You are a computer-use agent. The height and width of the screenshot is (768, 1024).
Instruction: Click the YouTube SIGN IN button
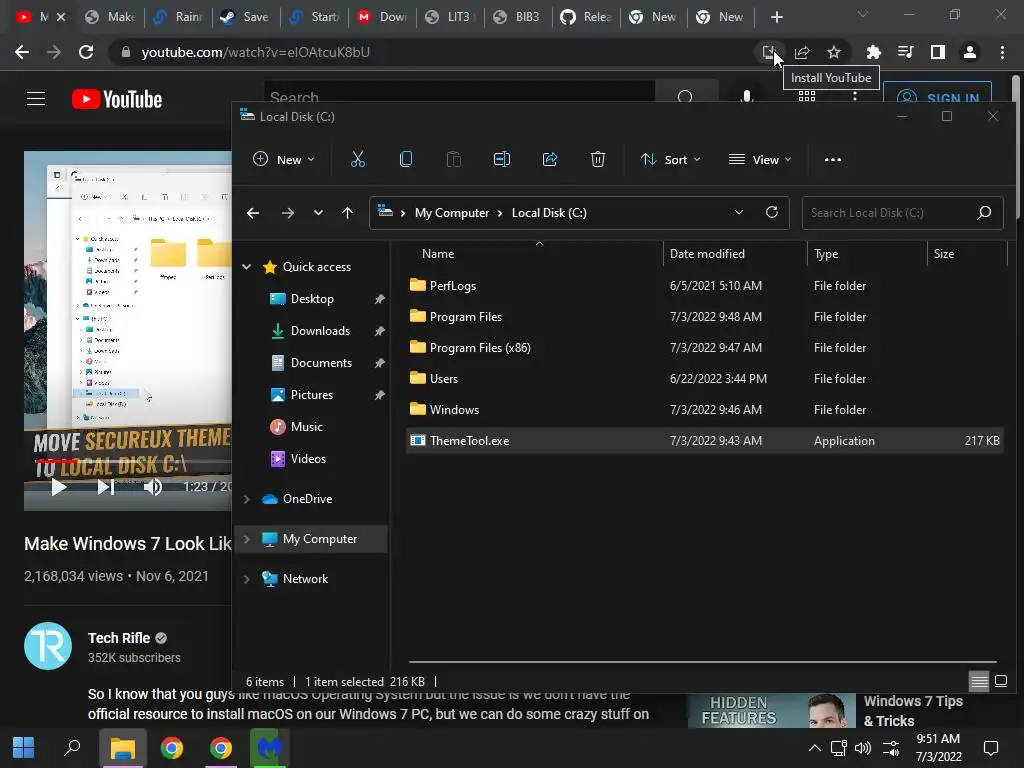point(938,98)
